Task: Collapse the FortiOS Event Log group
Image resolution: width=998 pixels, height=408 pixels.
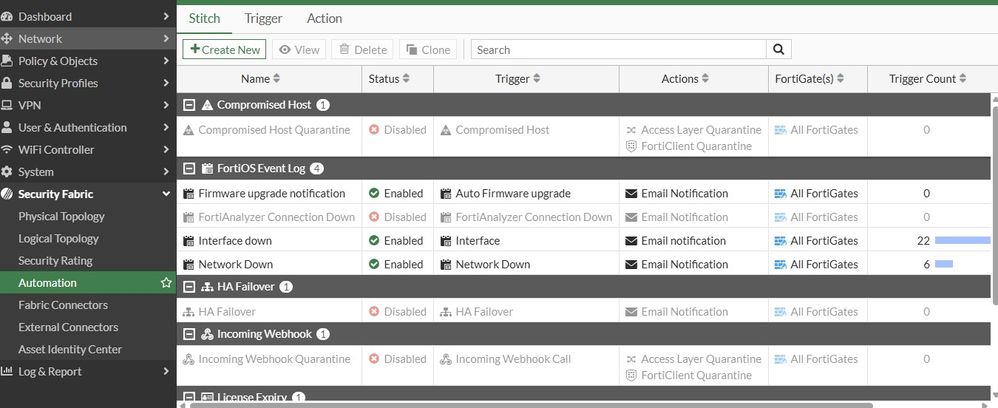Action: (x=189, y=168)
